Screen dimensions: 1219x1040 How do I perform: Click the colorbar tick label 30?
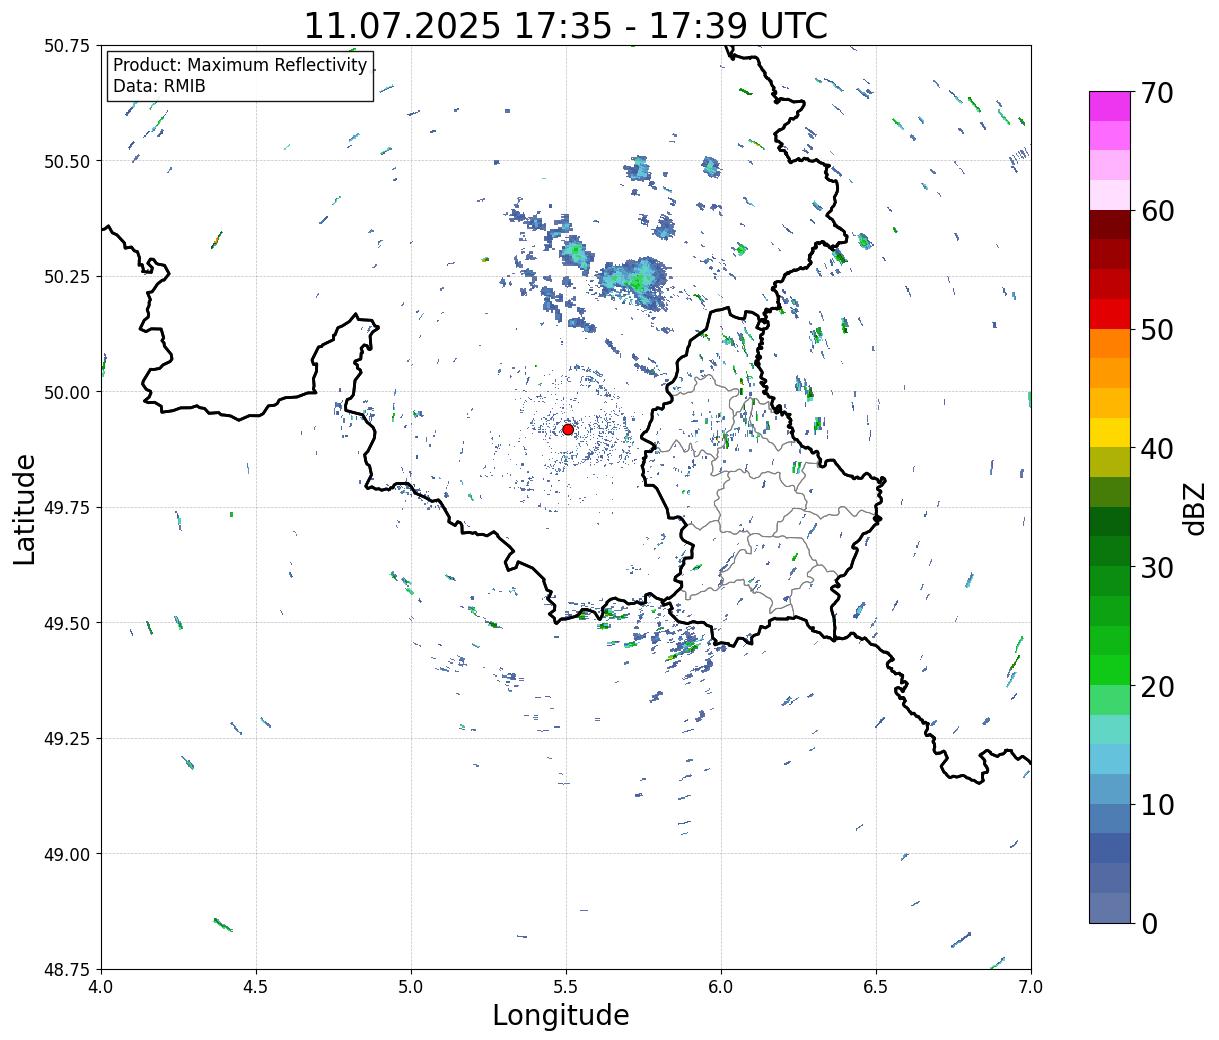pyautogui.click(x=1157, y=568)
